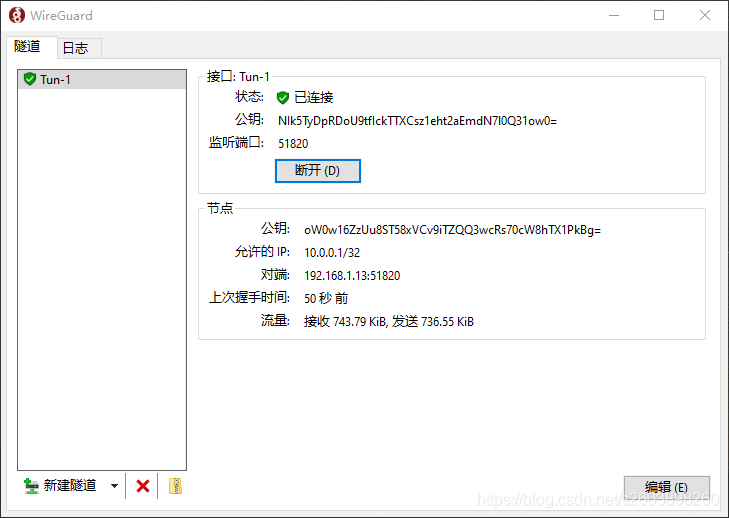Screen dimensions: 729x518
Task: Close the WireGuard window
Action: pos(705,15)
